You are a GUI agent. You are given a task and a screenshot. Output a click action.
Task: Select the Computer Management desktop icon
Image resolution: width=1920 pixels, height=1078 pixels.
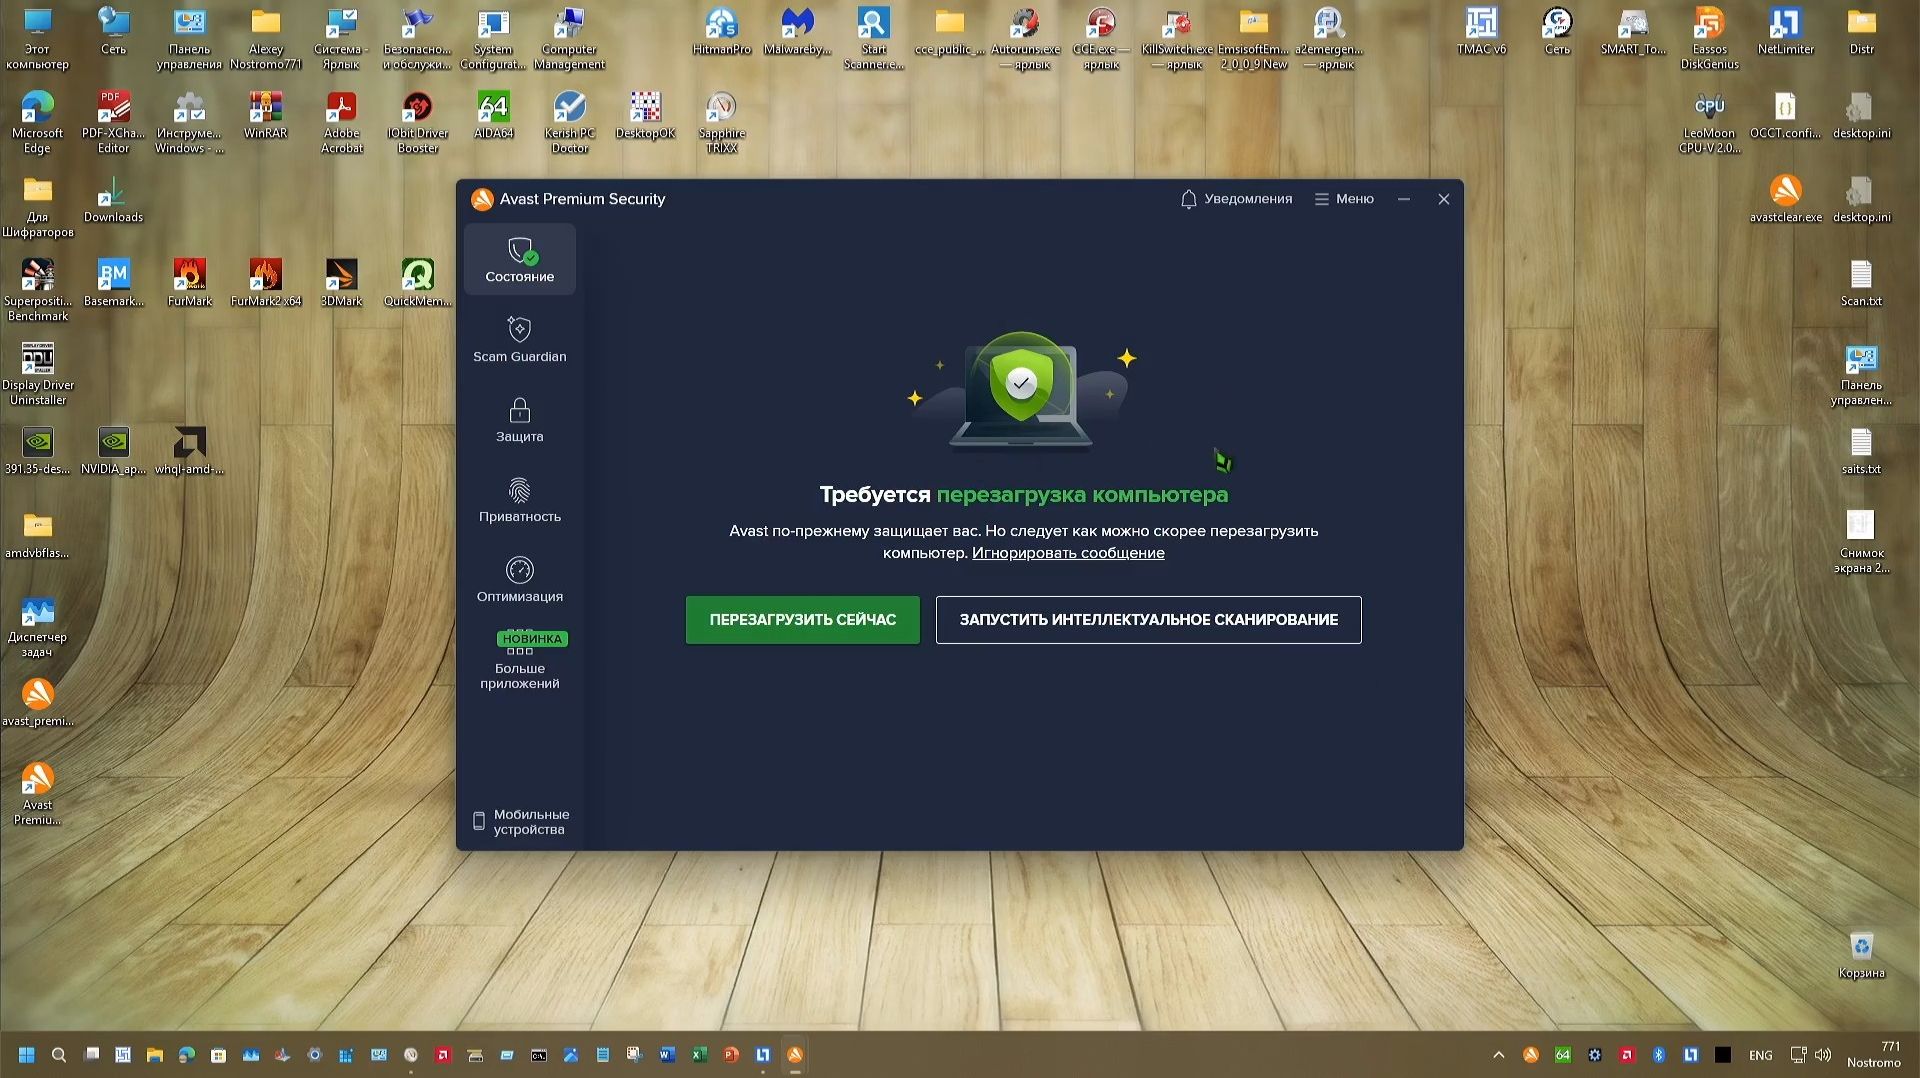(569, 39)
